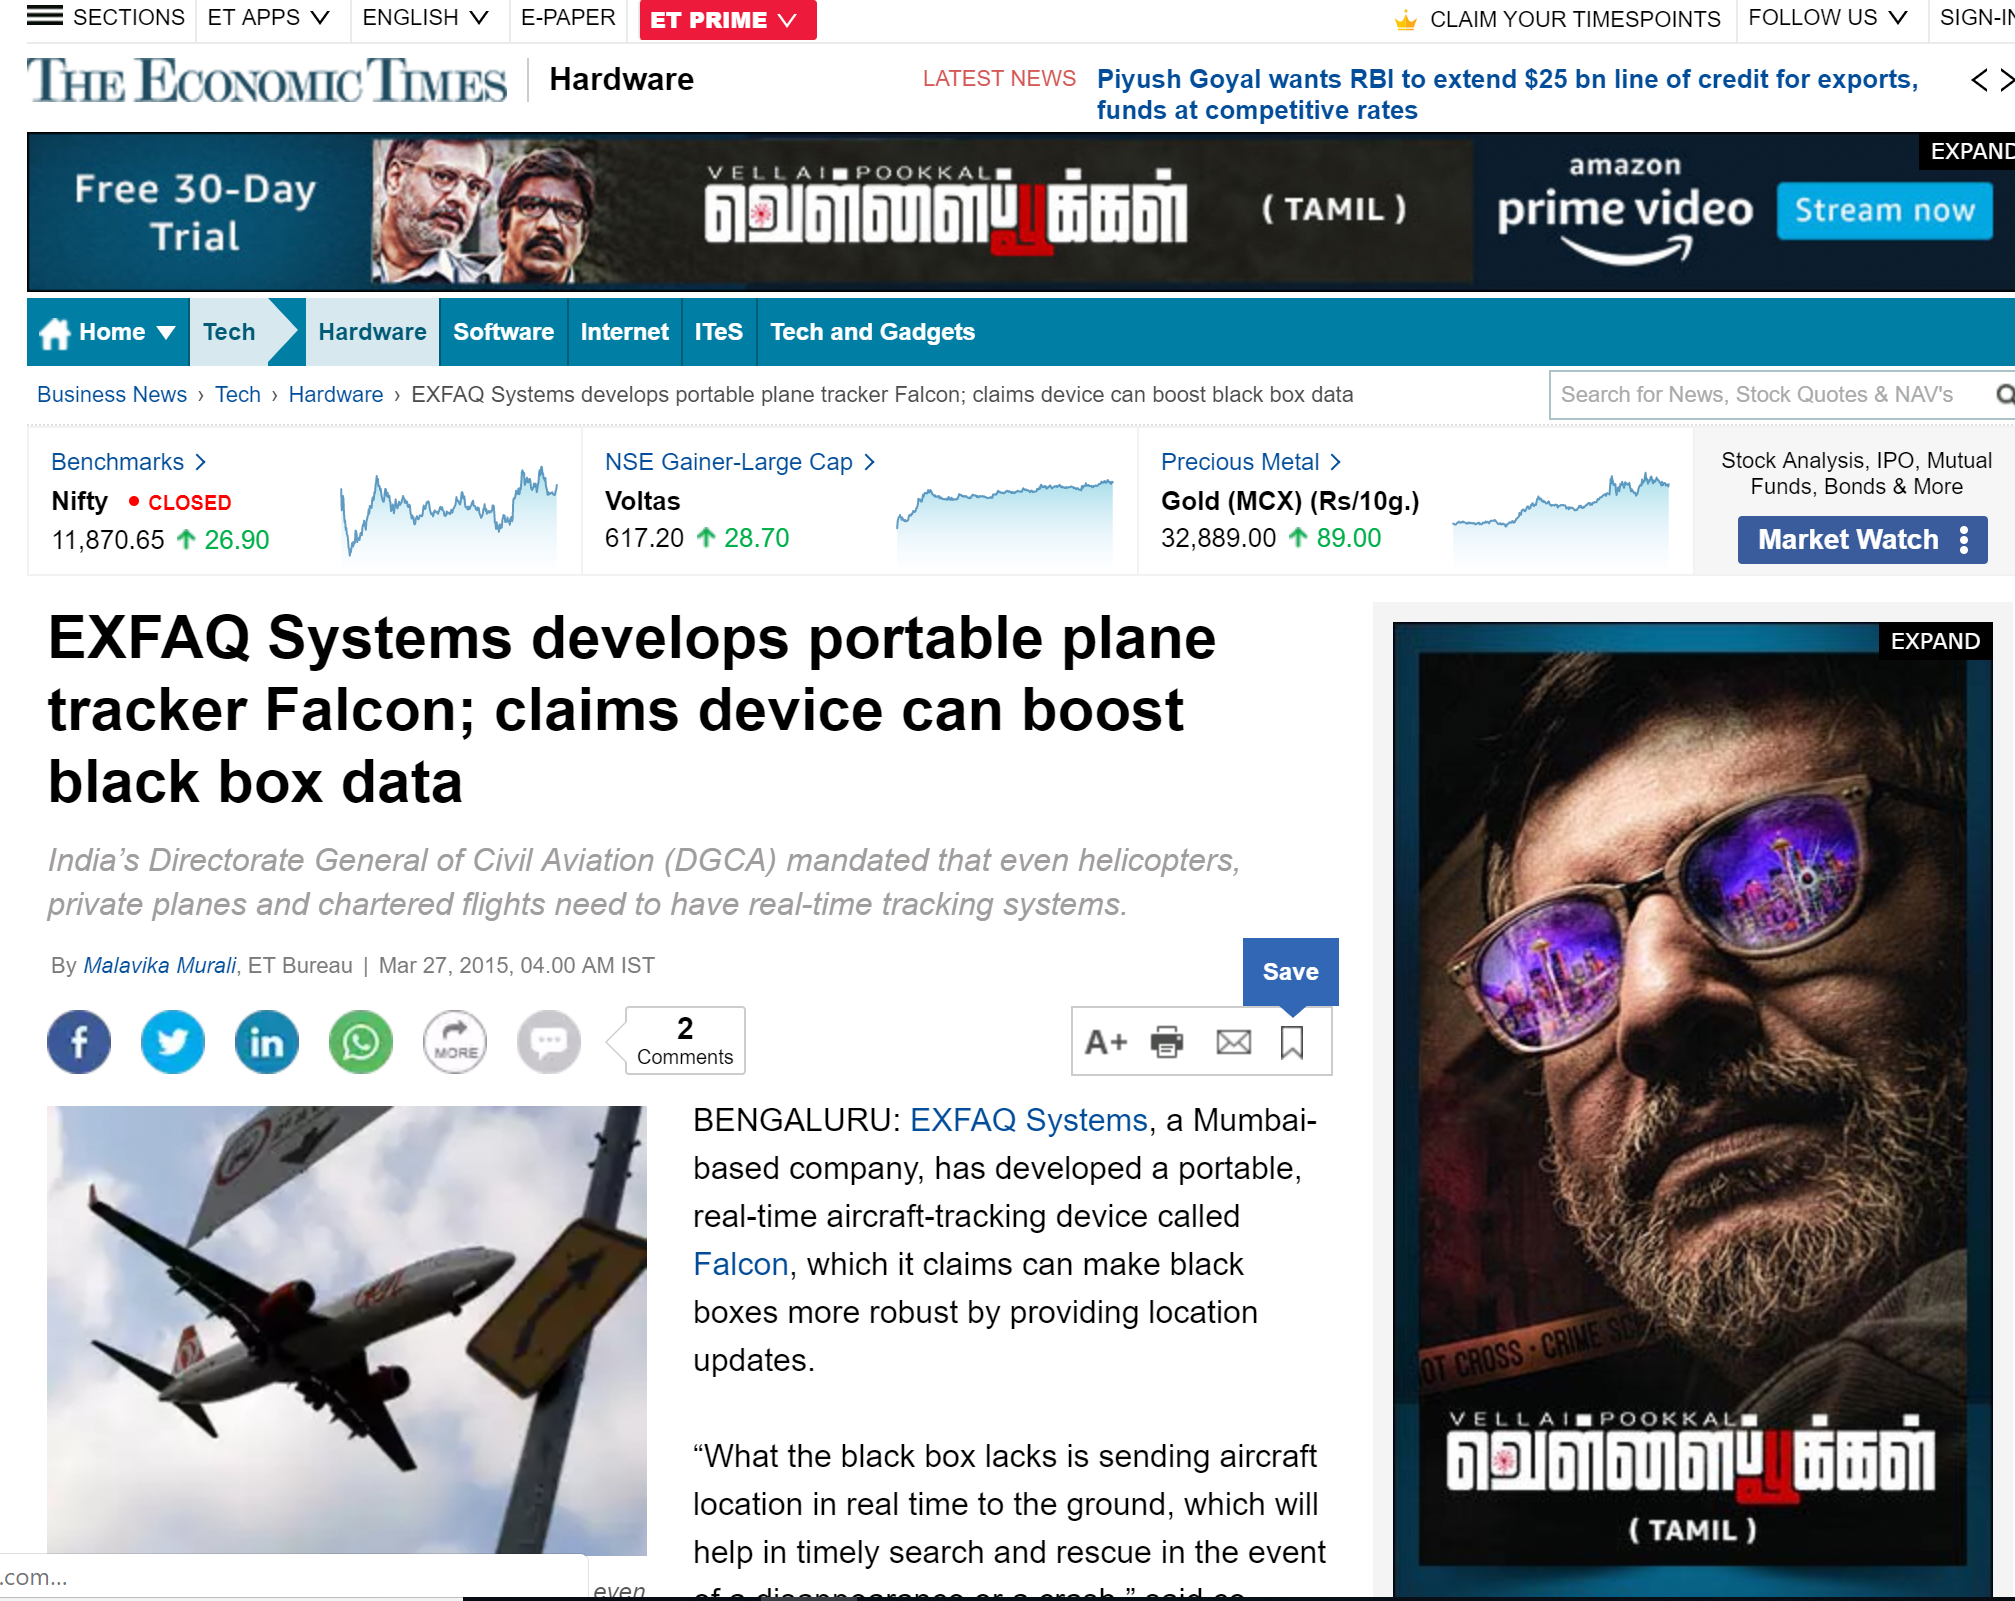Click the Home house icon
This screenshot has height=1601, width=2015.
click(x=55, y=332)
